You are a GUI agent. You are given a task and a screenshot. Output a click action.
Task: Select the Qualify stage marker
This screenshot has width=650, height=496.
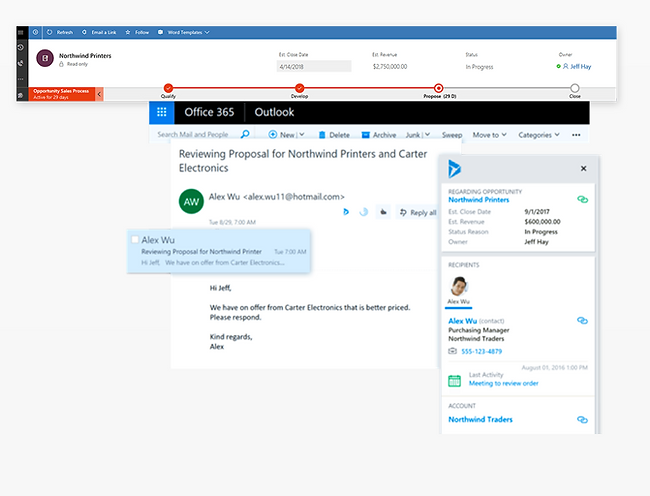[x=168, y=88]
